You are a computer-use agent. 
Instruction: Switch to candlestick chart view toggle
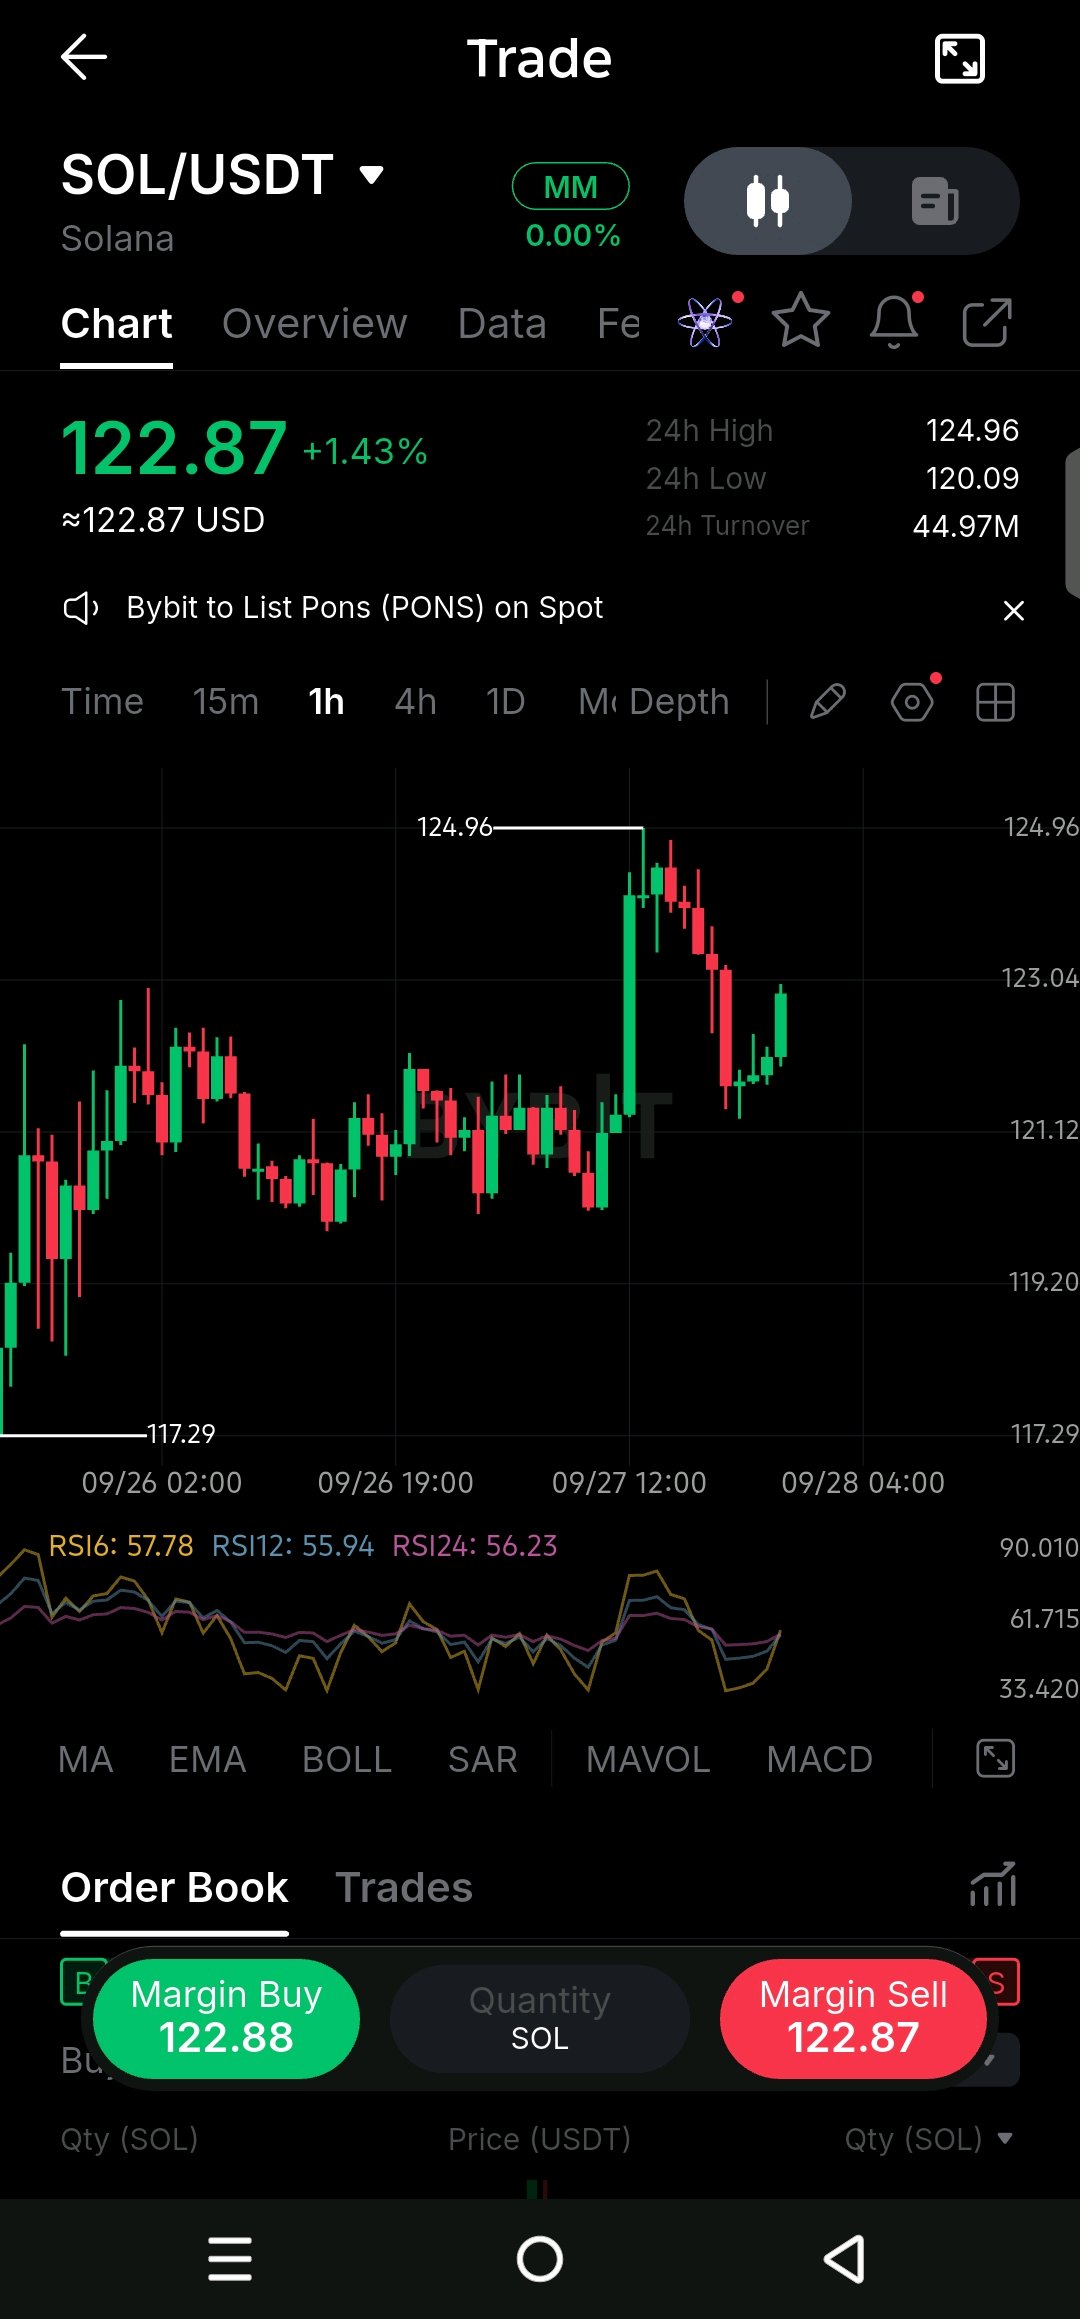[x=768, y=201]
